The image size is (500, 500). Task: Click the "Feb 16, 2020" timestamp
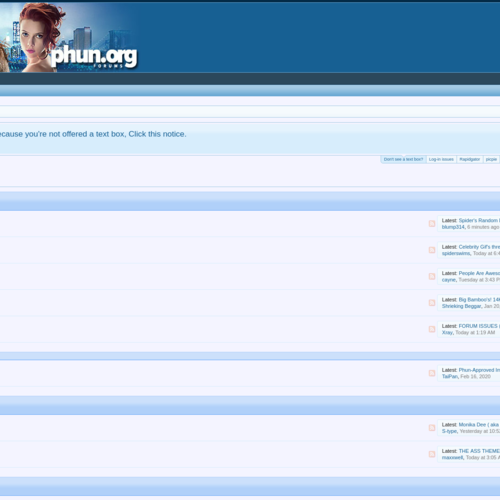(475, 376)
